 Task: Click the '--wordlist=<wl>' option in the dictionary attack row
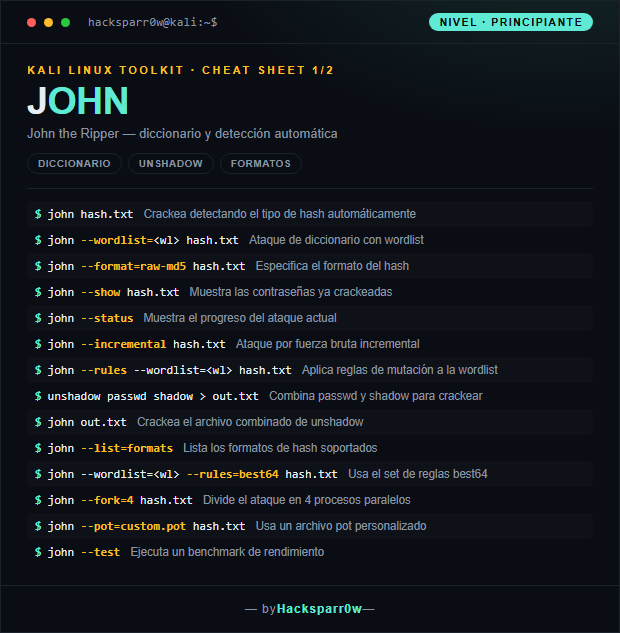tap(130, 240)
